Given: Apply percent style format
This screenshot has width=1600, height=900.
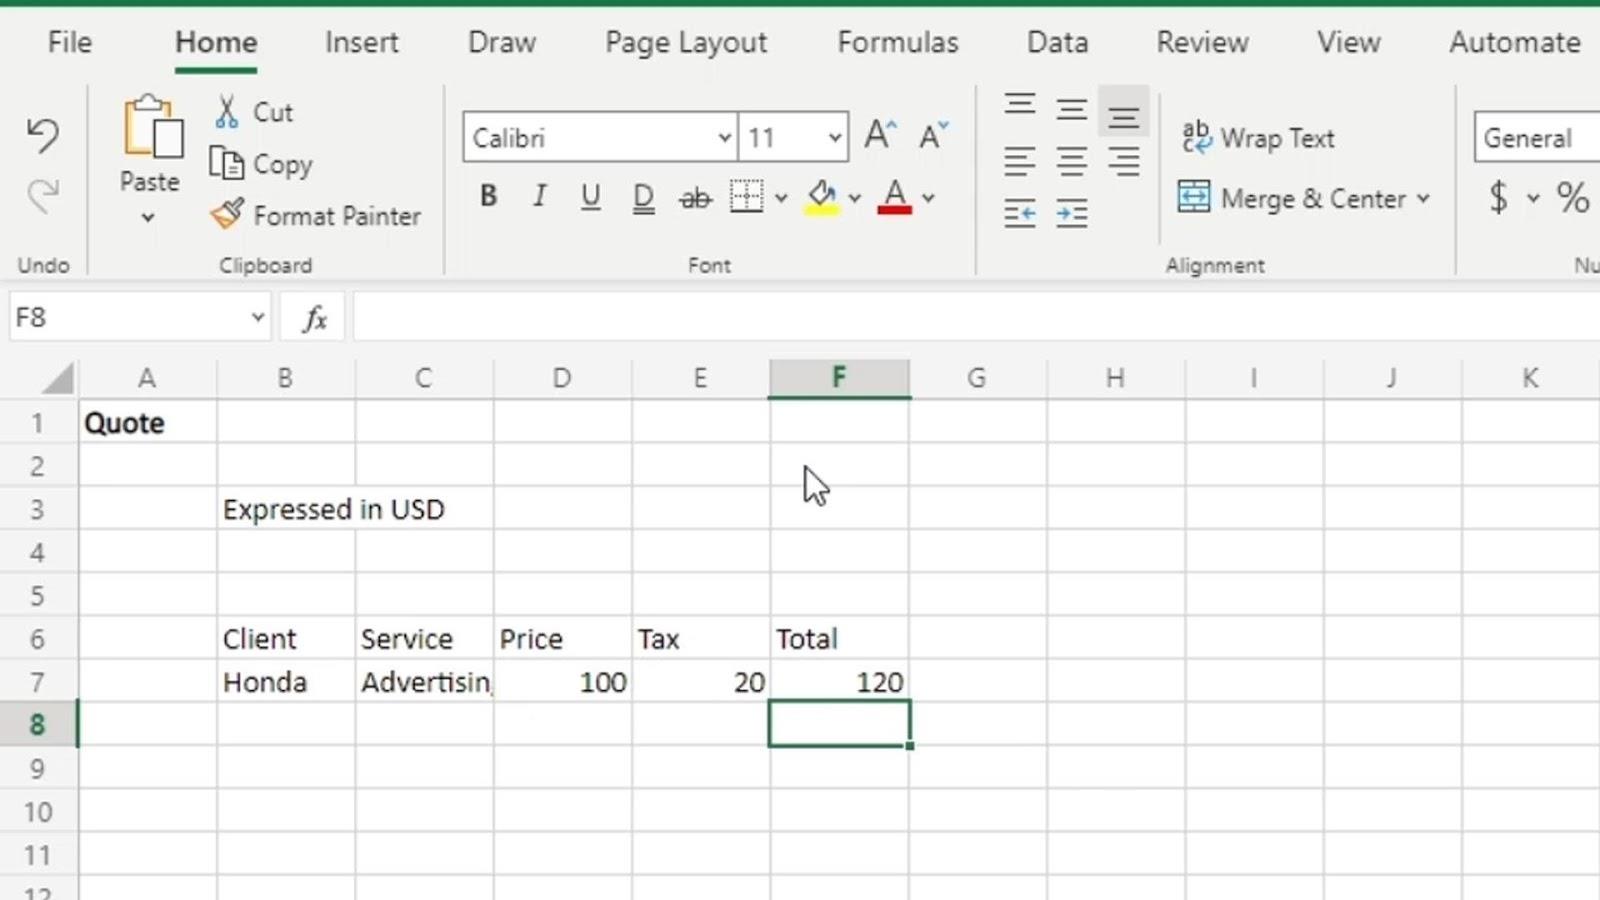Looking at the screenshot, I should (x=1572, y=197).
